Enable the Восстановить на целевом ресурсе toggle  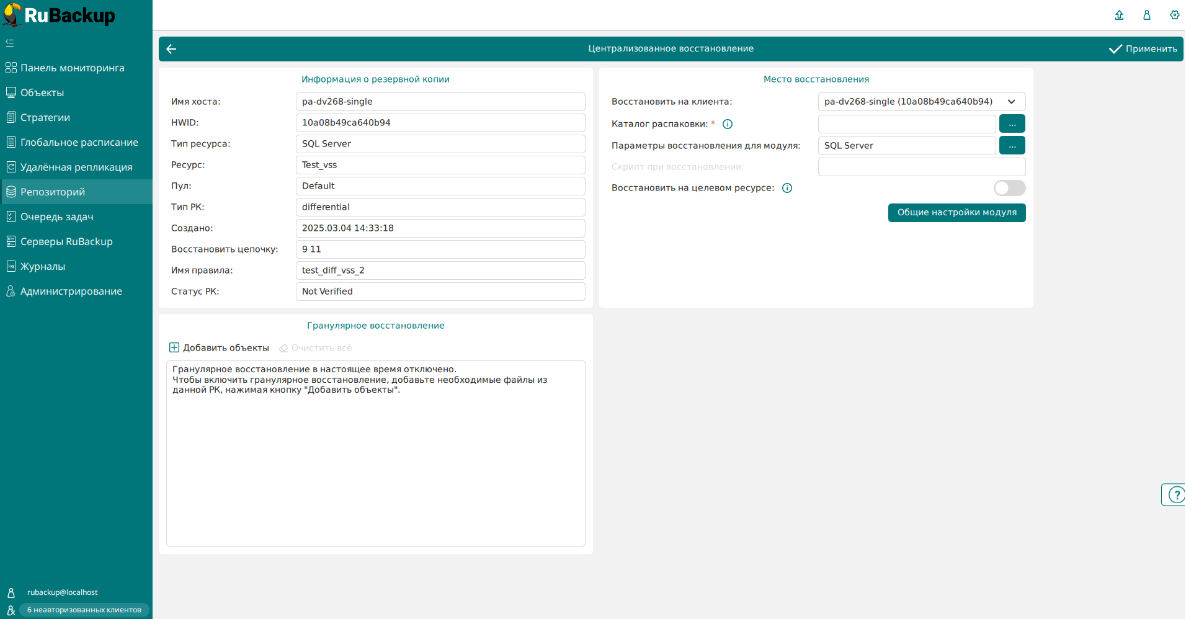click(1009, 188)
